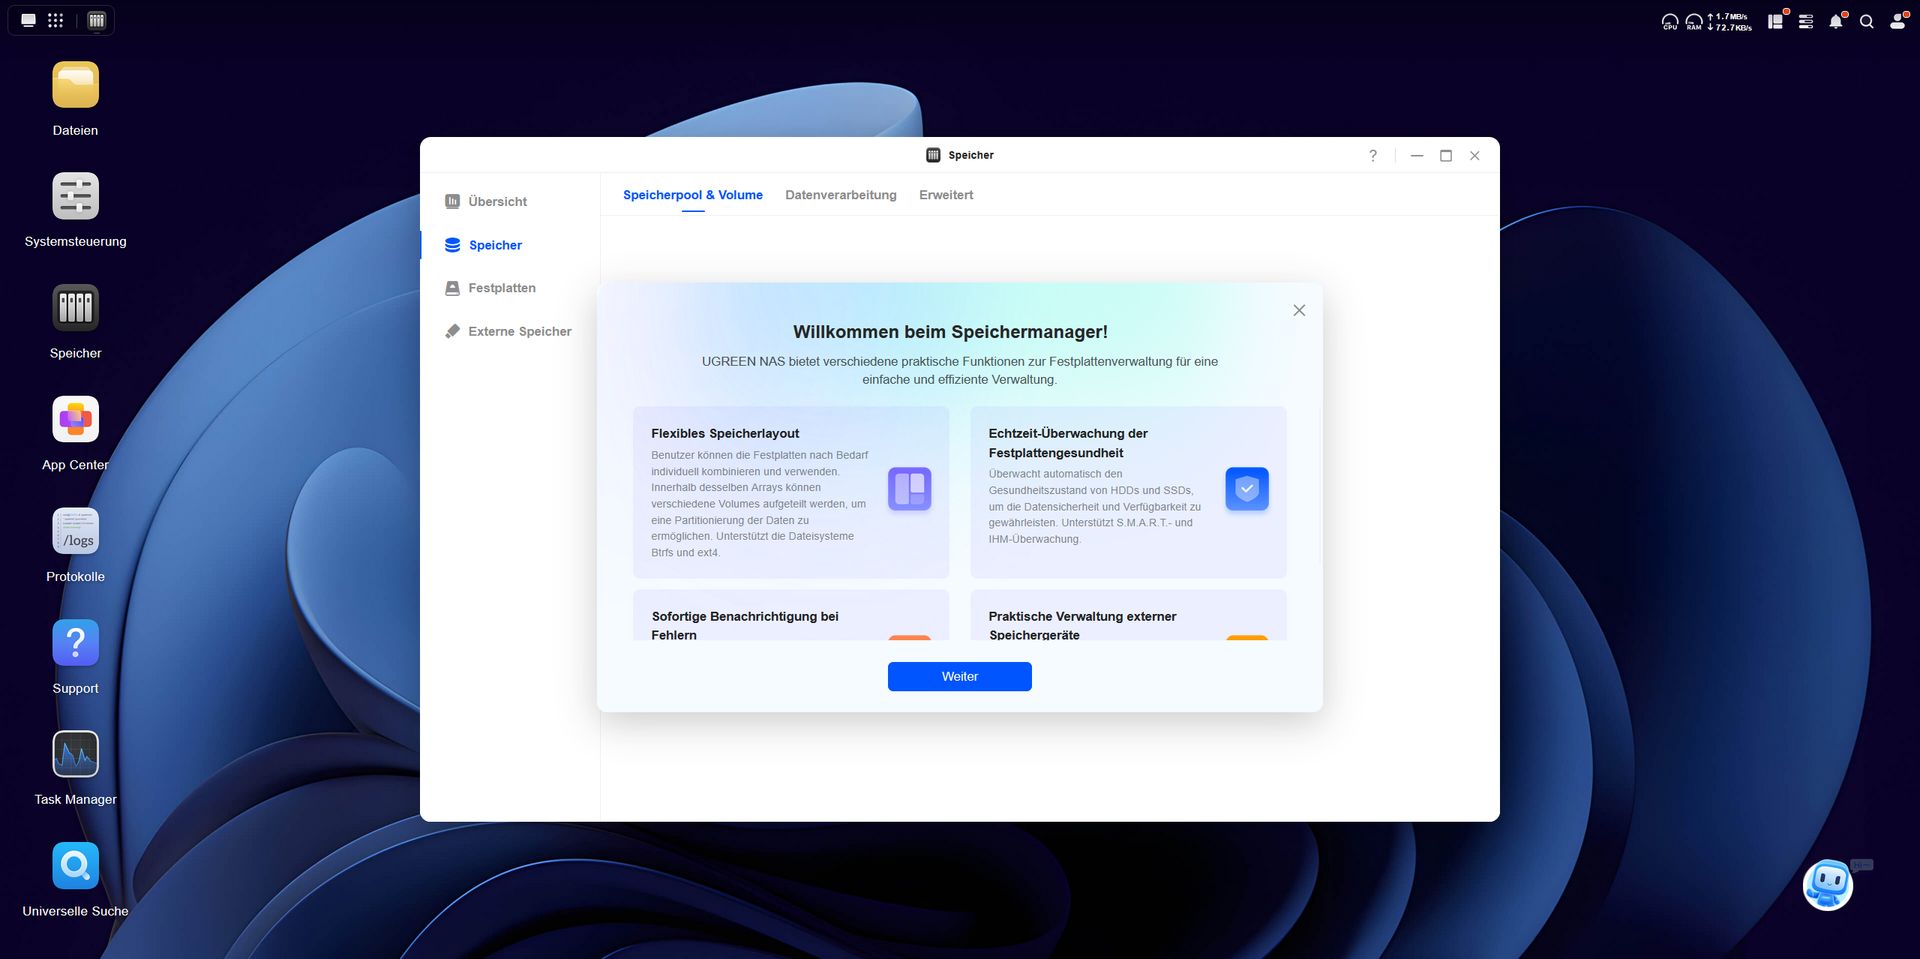Select the Speicherpool & Volume tab
This screenshot has height=959, width=1920.
pyautogui.click(x=692, y=195)
